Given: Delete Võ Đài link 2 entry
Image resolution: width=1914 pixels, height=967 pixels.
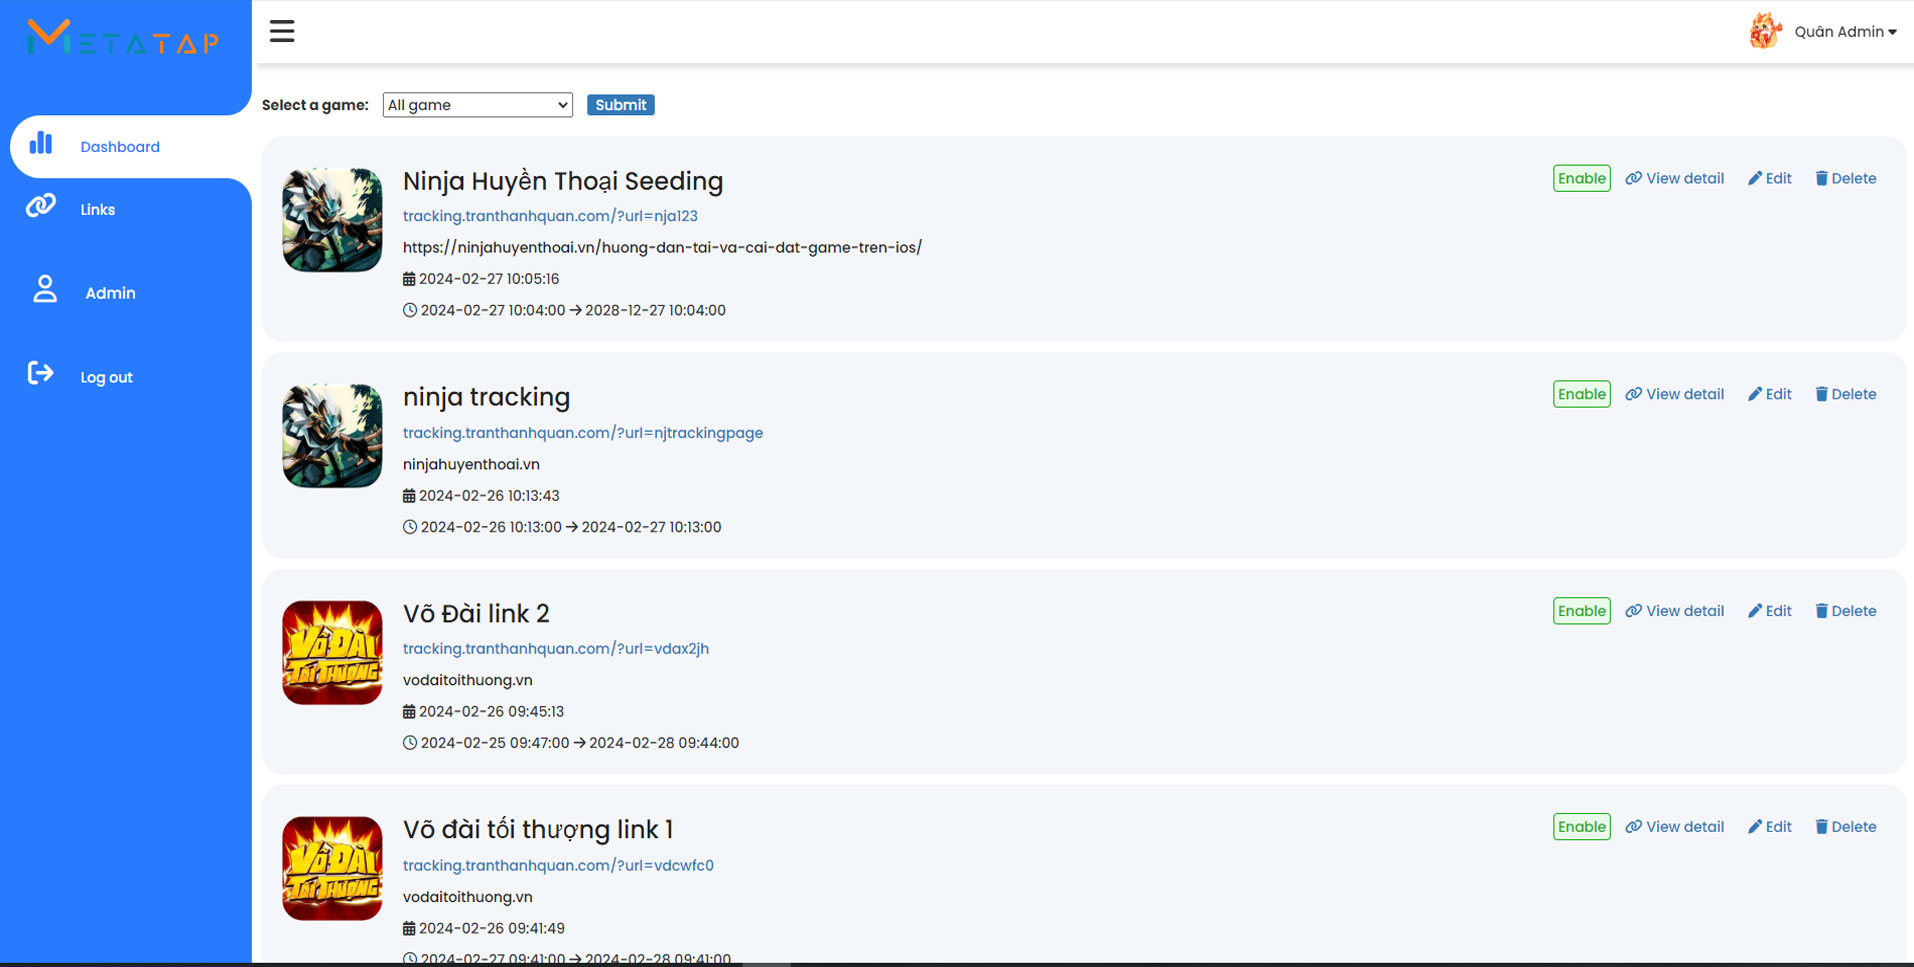Looking at the screenshot, I should click(1846, 611).
